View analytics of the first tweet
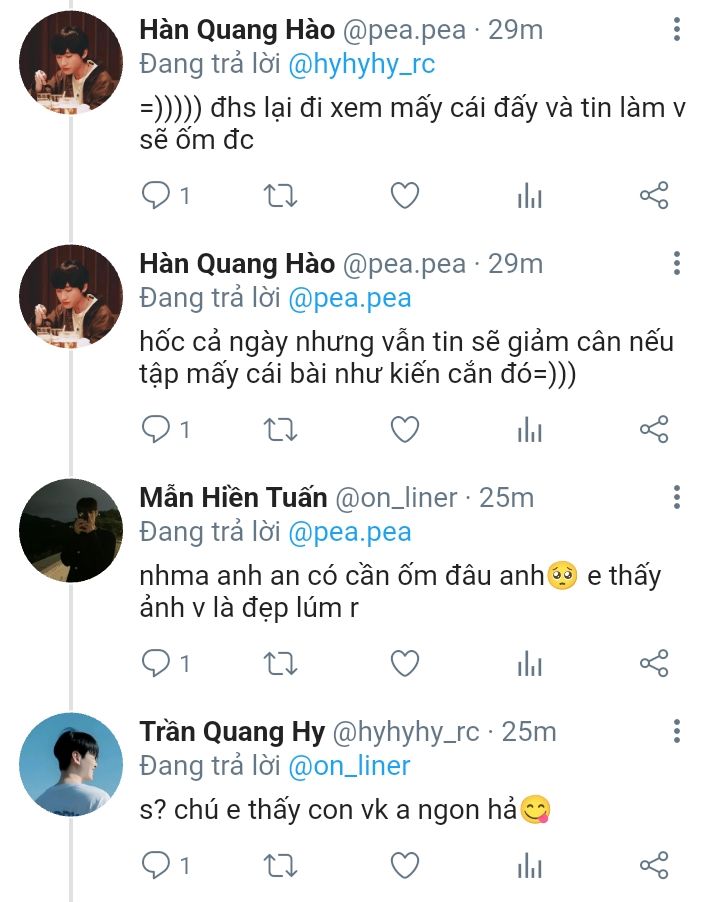Viewport: 718px width, 902px height. tap(529, 196)
